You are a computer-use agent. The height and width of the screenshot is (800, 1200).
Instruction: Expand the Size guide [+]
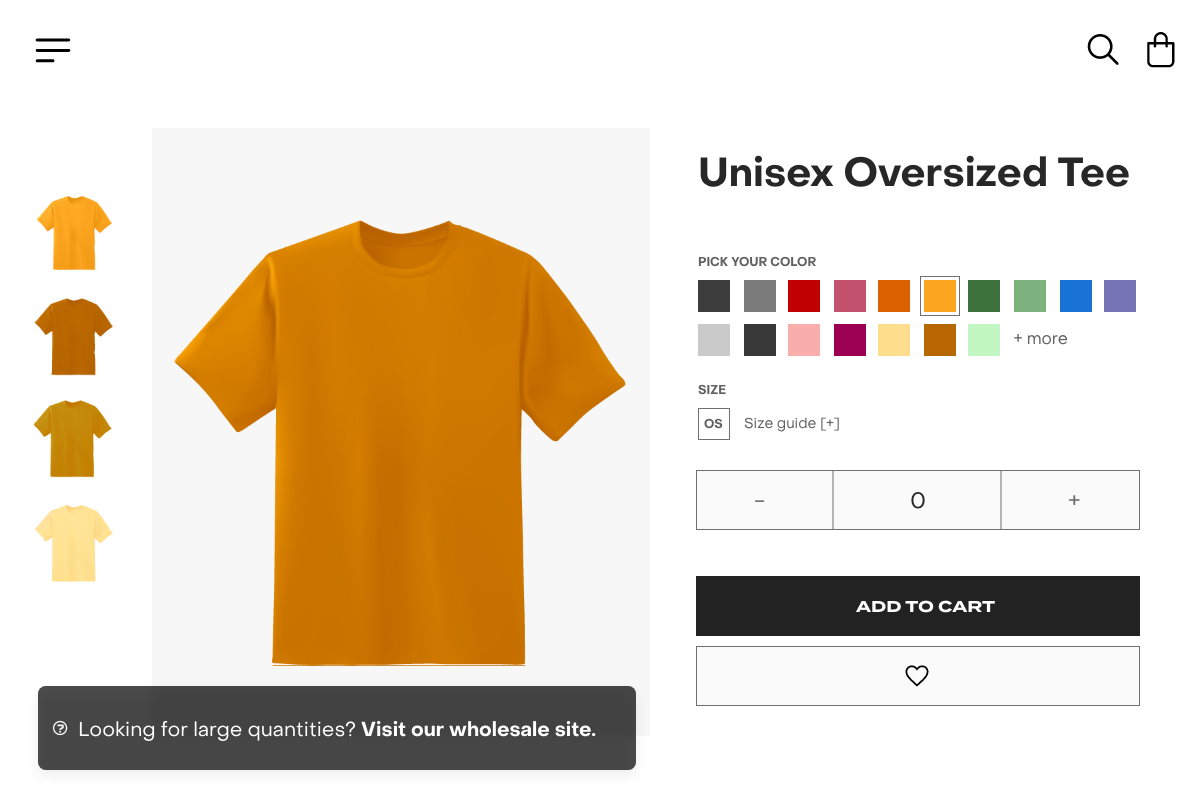coord(792,423)
